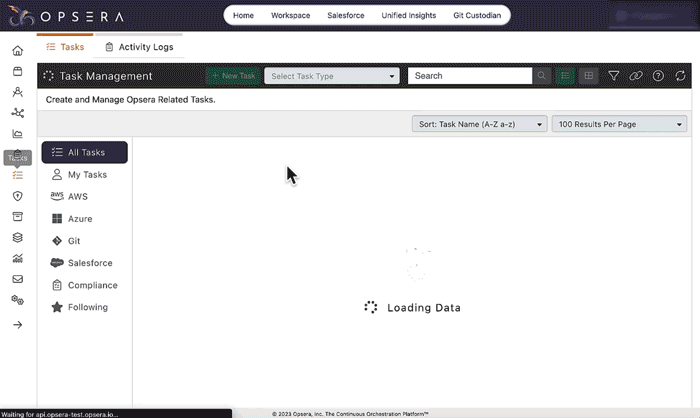Screen dimensions: 700x418
Task: Switch to list view
Action: click(565, 76)
